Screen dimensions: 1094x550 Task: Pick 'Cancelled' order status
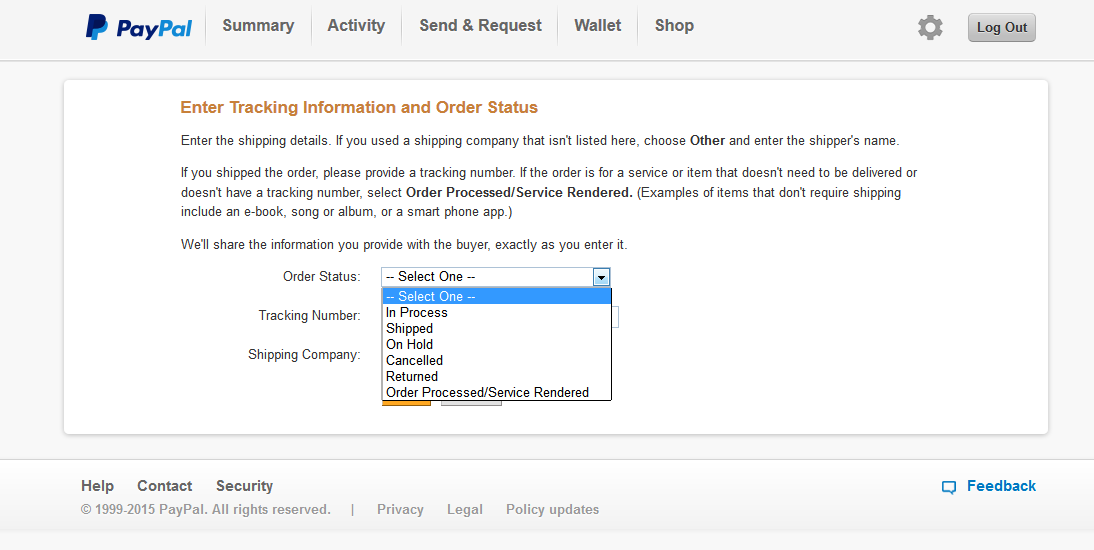(496, 361)
